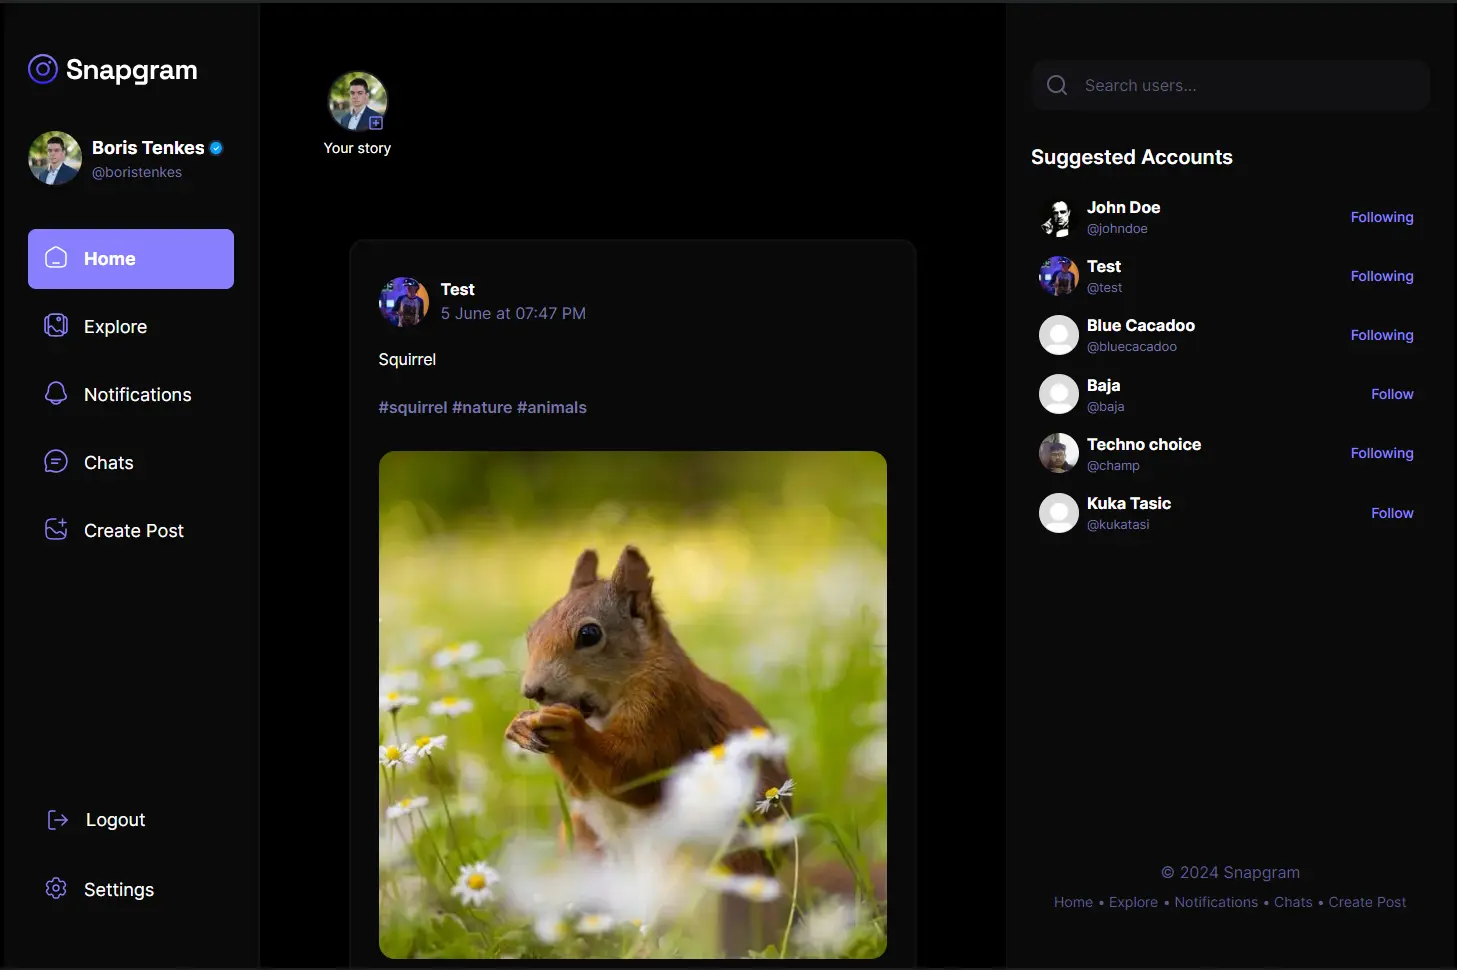Click the footer Explore link
Image resolution: width=1457 pixels, height=970 pixels.
(x=1133, y=902)
